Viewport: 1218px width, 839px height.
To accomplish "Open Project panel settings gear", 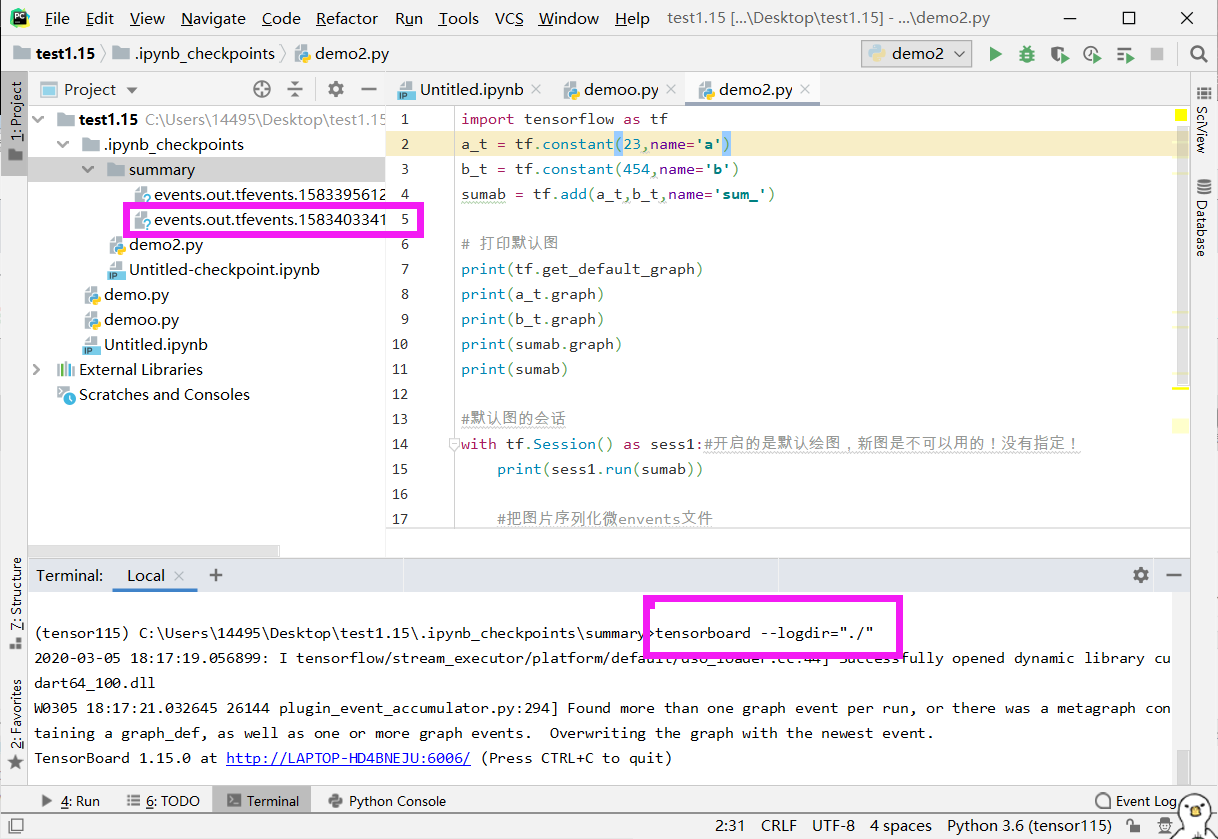I will [x=336, y=89].
